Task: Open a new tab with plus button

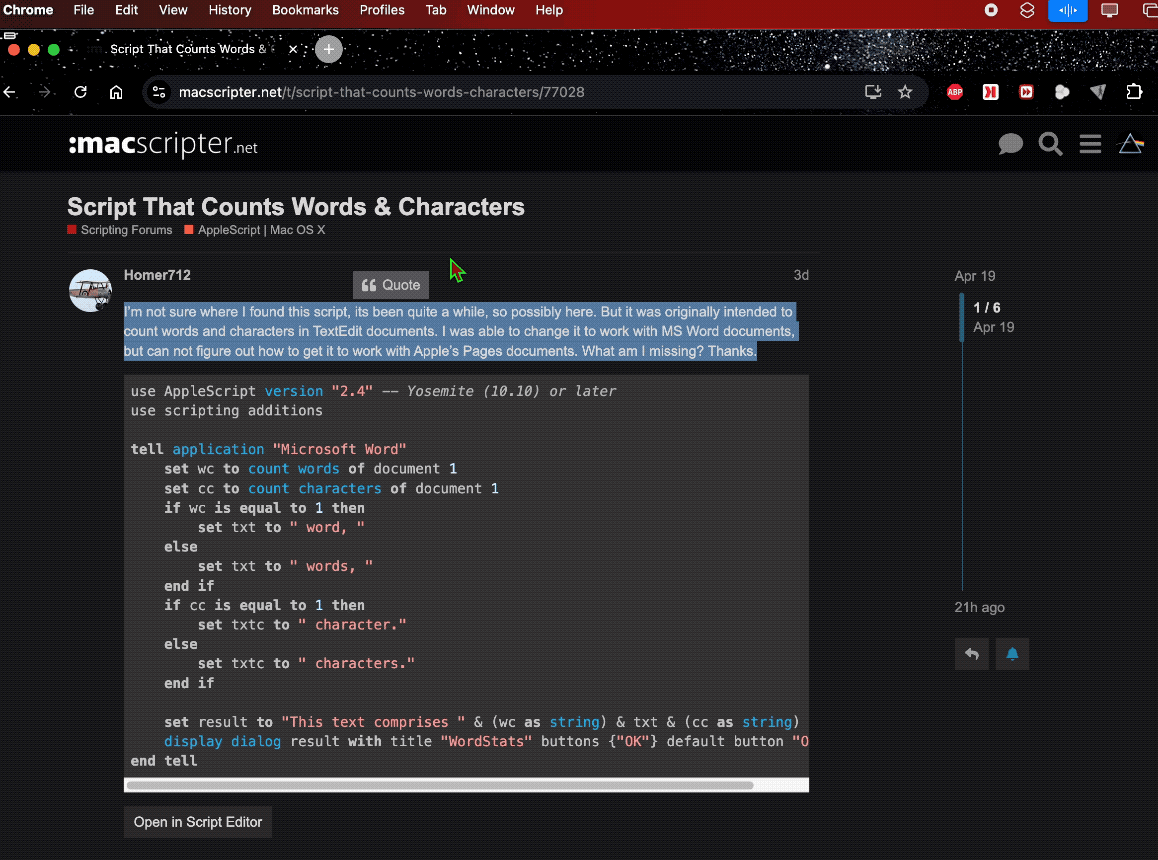Action: coord(329,50)
